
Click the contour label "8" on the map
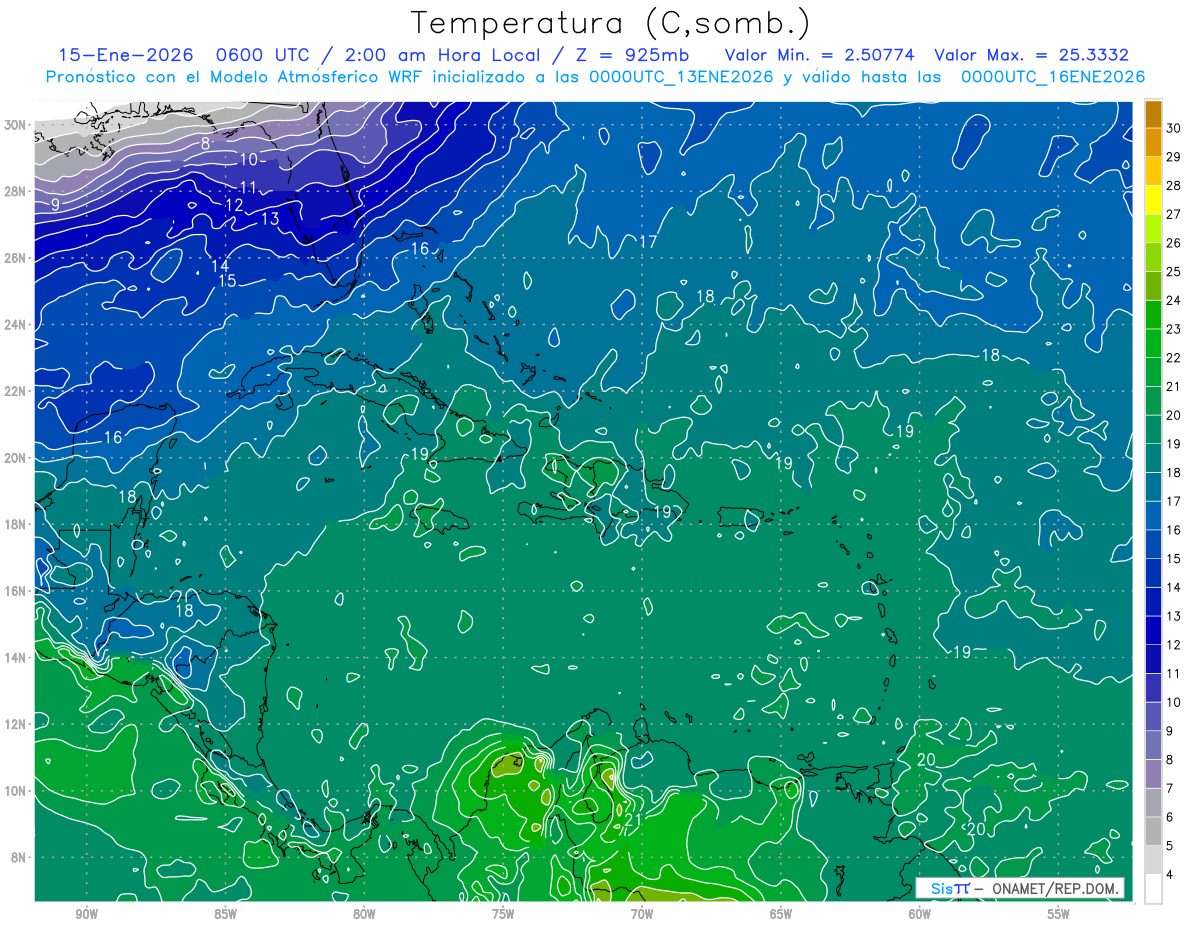pos(205,143)
